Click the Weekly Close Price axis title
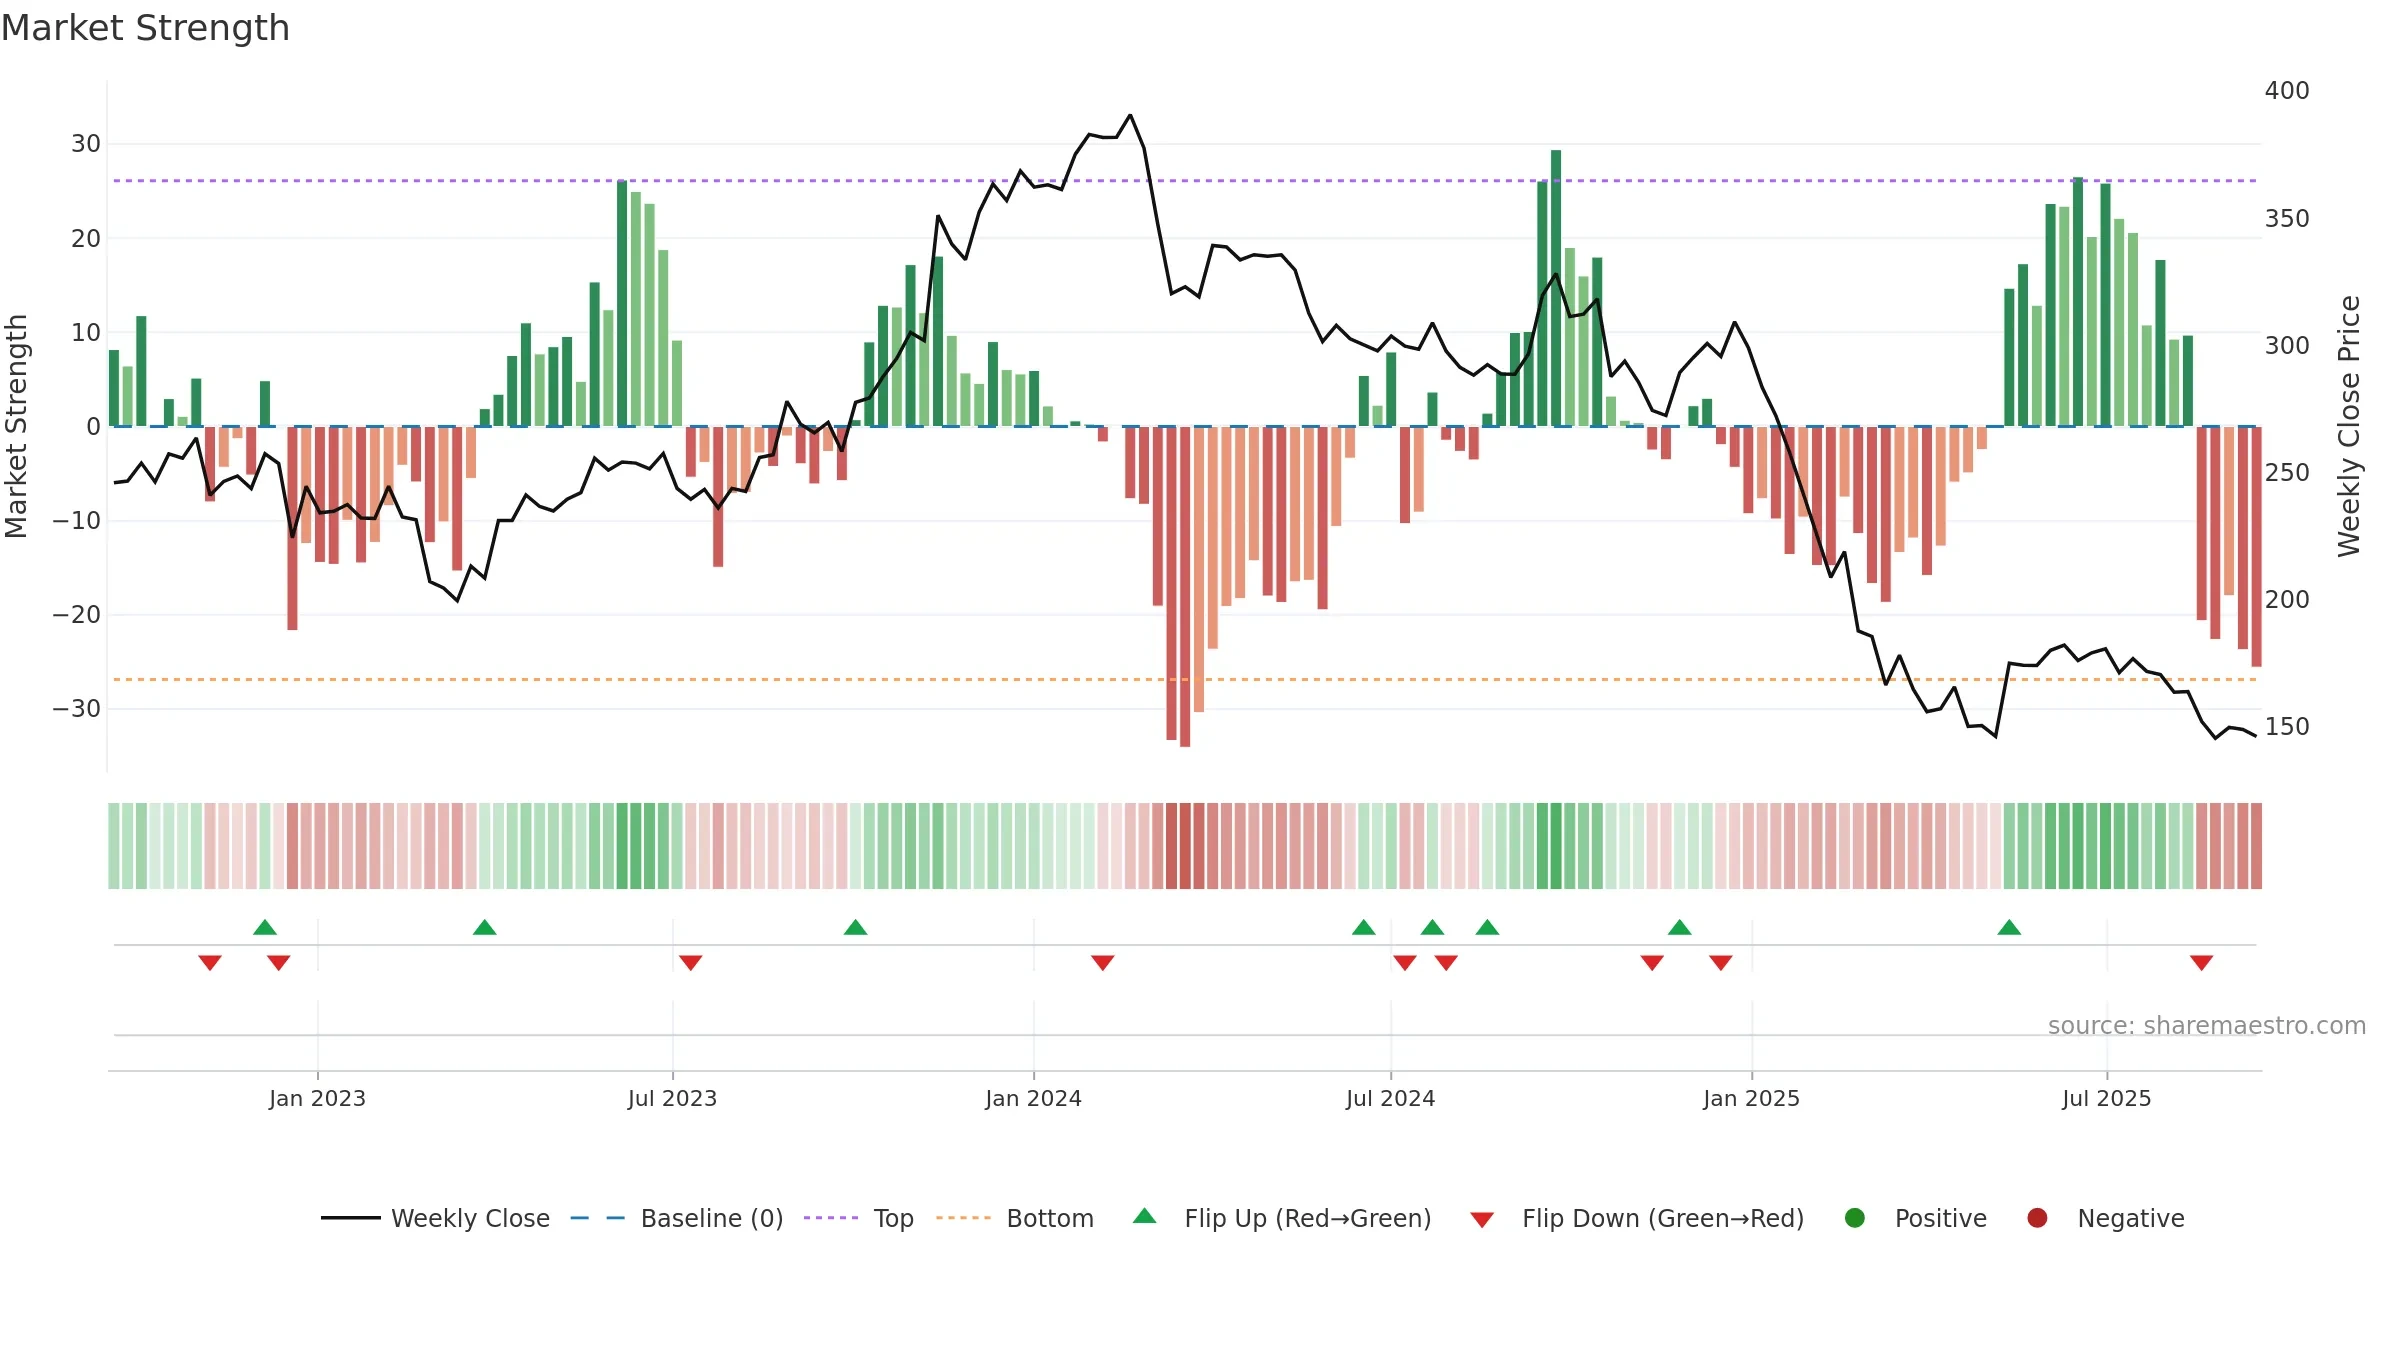The width and height of the screenshot is (2400, 1350). 2349,426
